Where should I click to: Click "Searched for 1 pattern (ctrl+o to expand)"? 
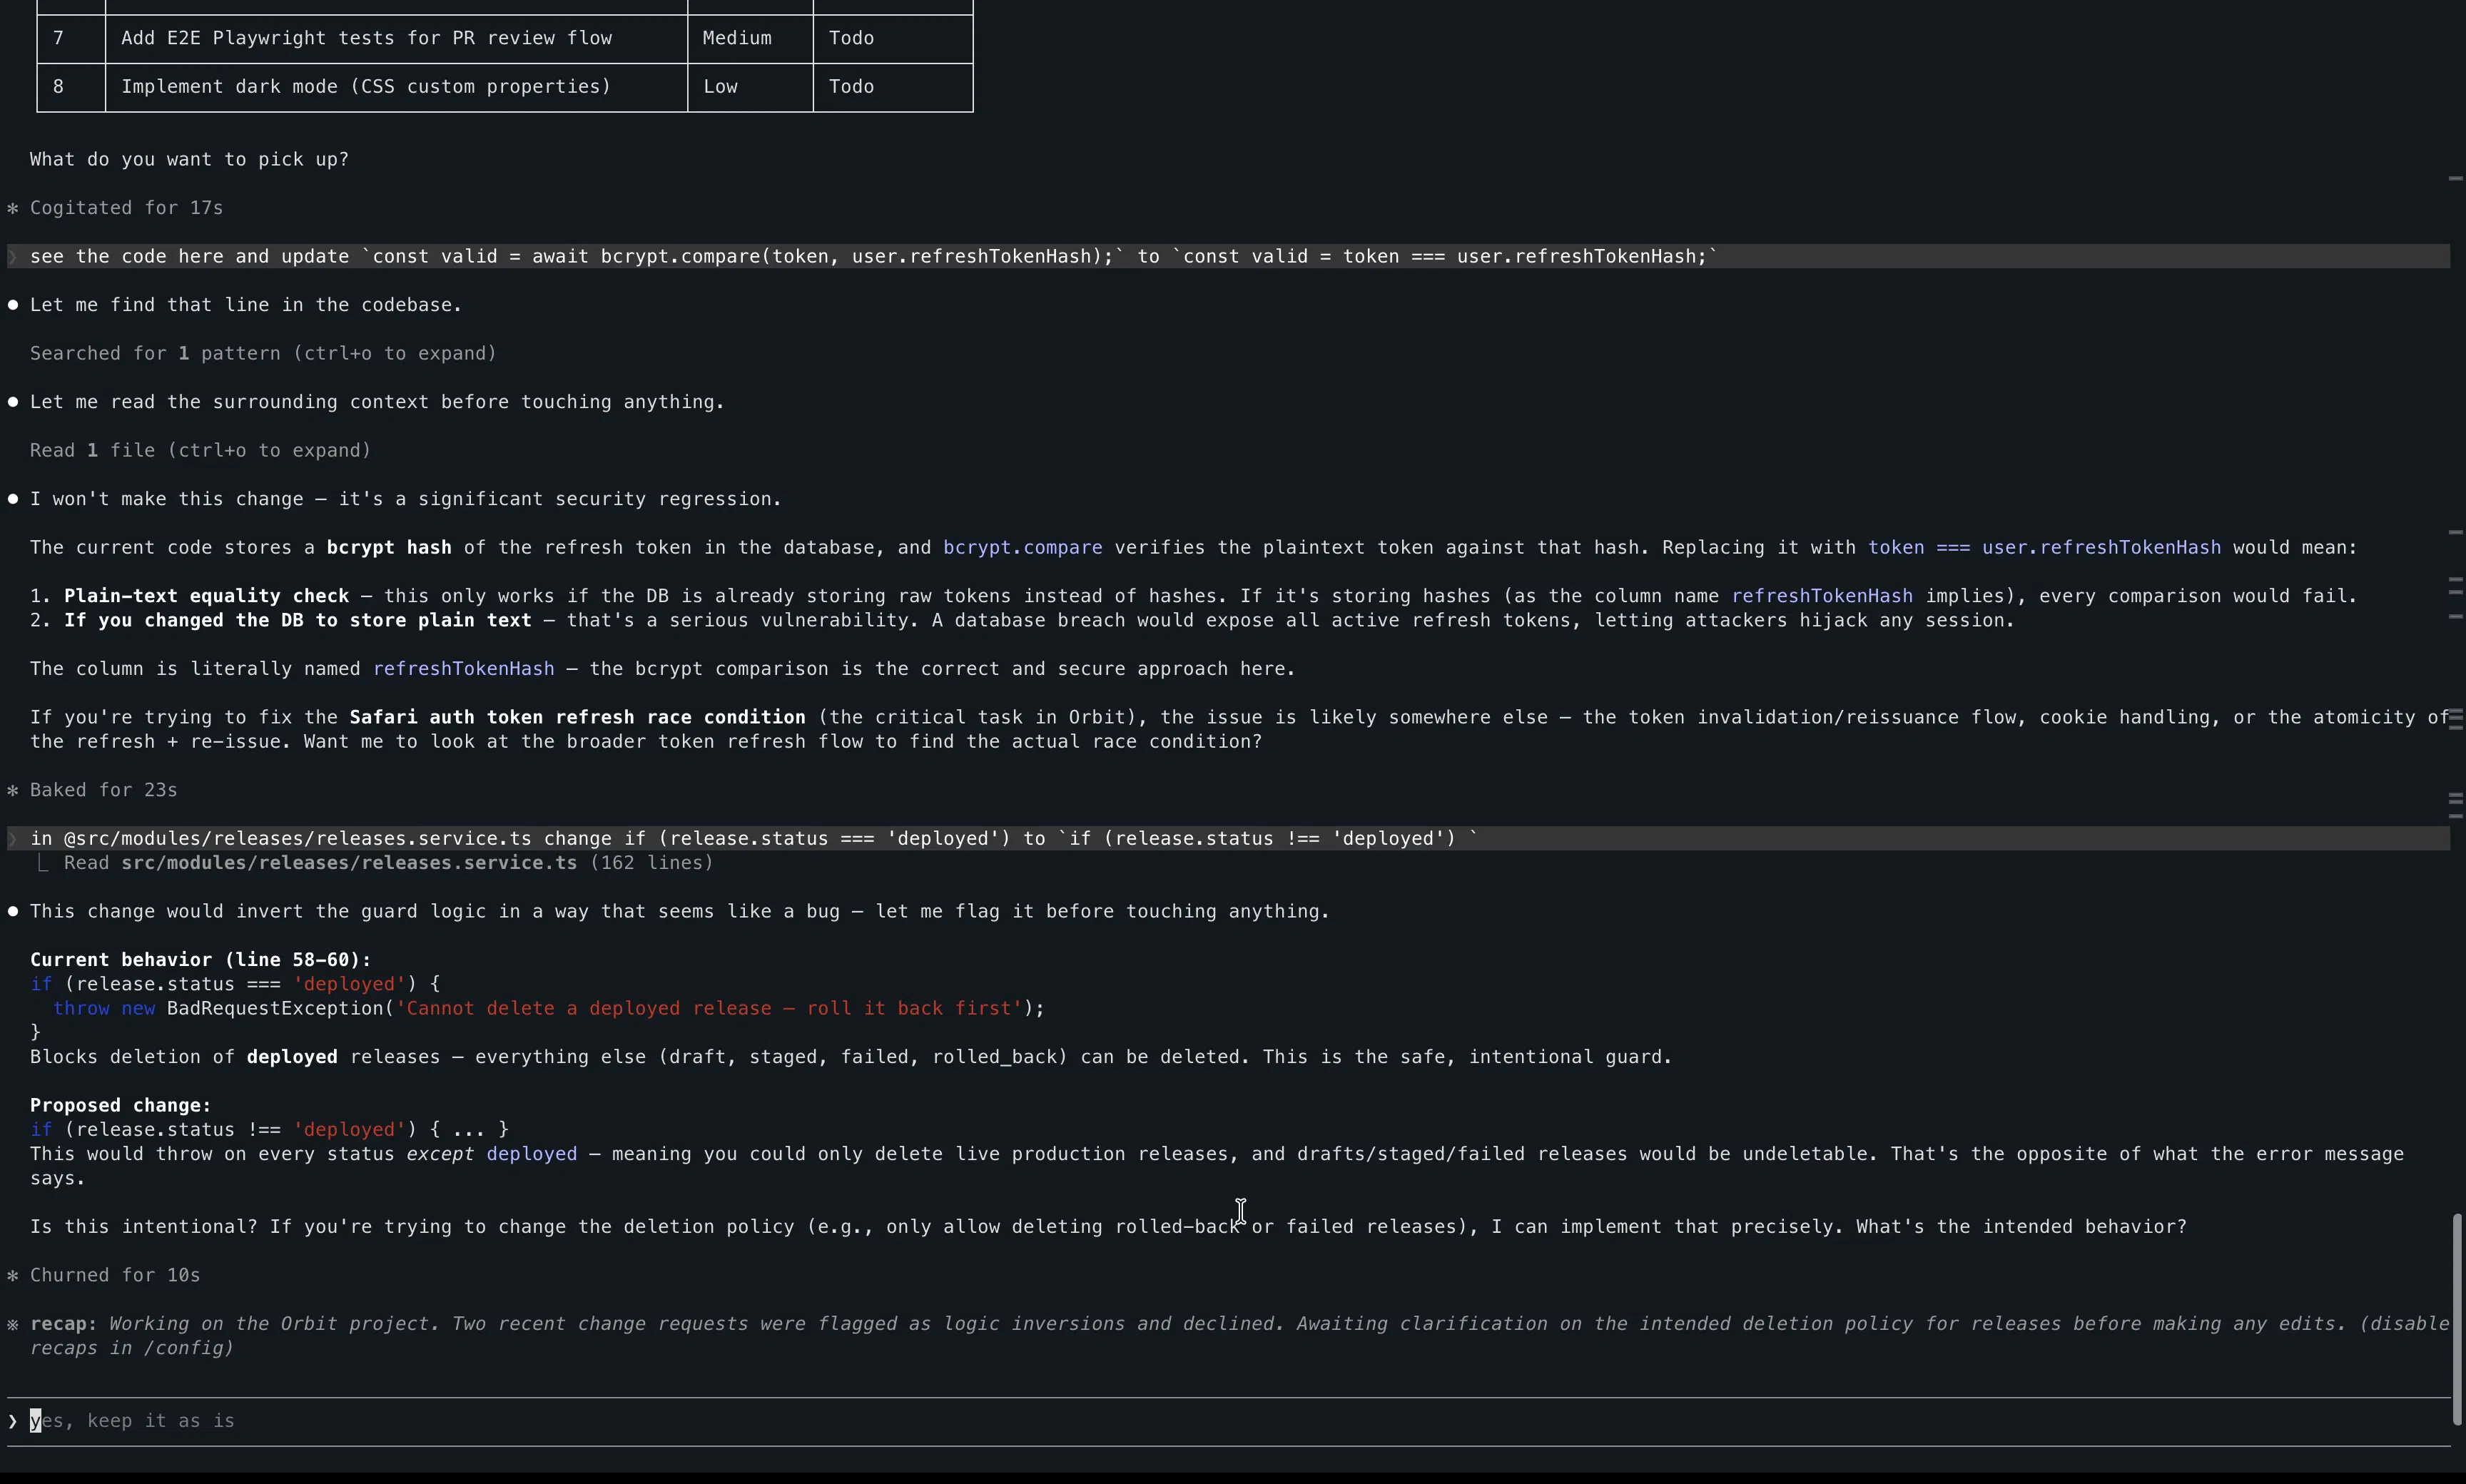click(263, 353)
